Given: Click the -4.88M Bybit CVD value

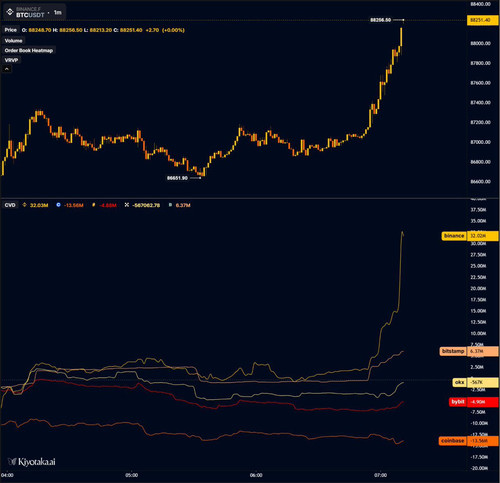Looking at the screenshot, I should pyautogui.click(x=108, y=205).
